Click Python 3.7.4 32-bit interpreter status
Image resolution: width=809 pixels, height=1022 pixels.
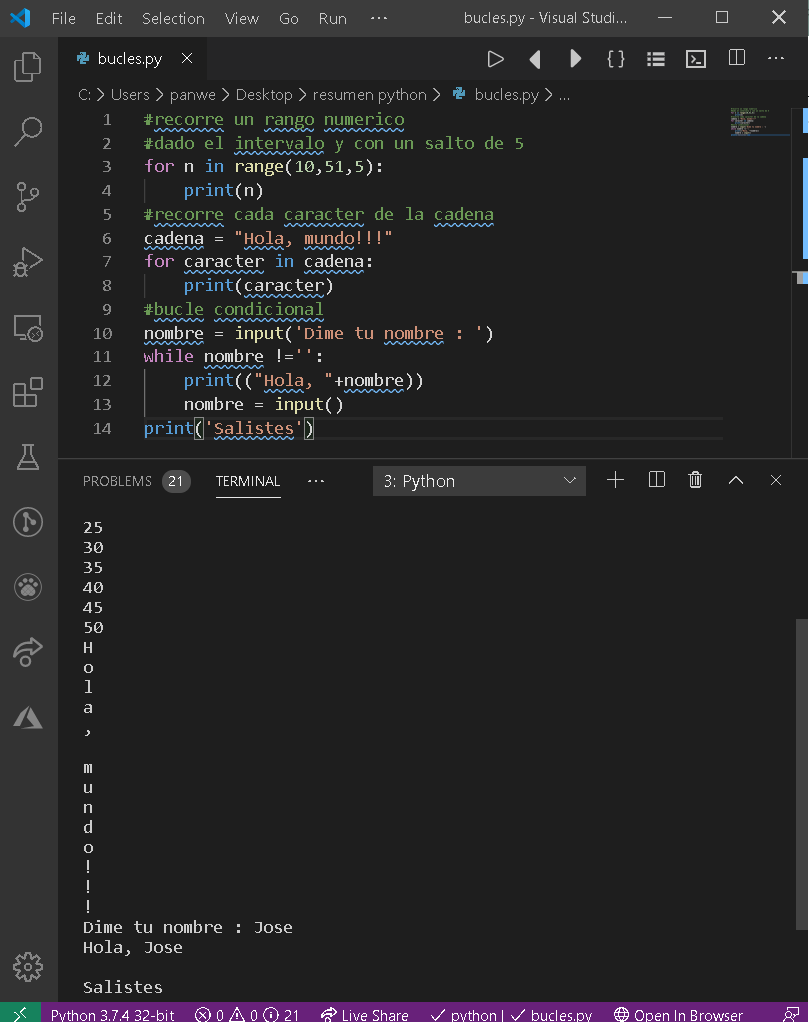click(x=113, y=1014)
